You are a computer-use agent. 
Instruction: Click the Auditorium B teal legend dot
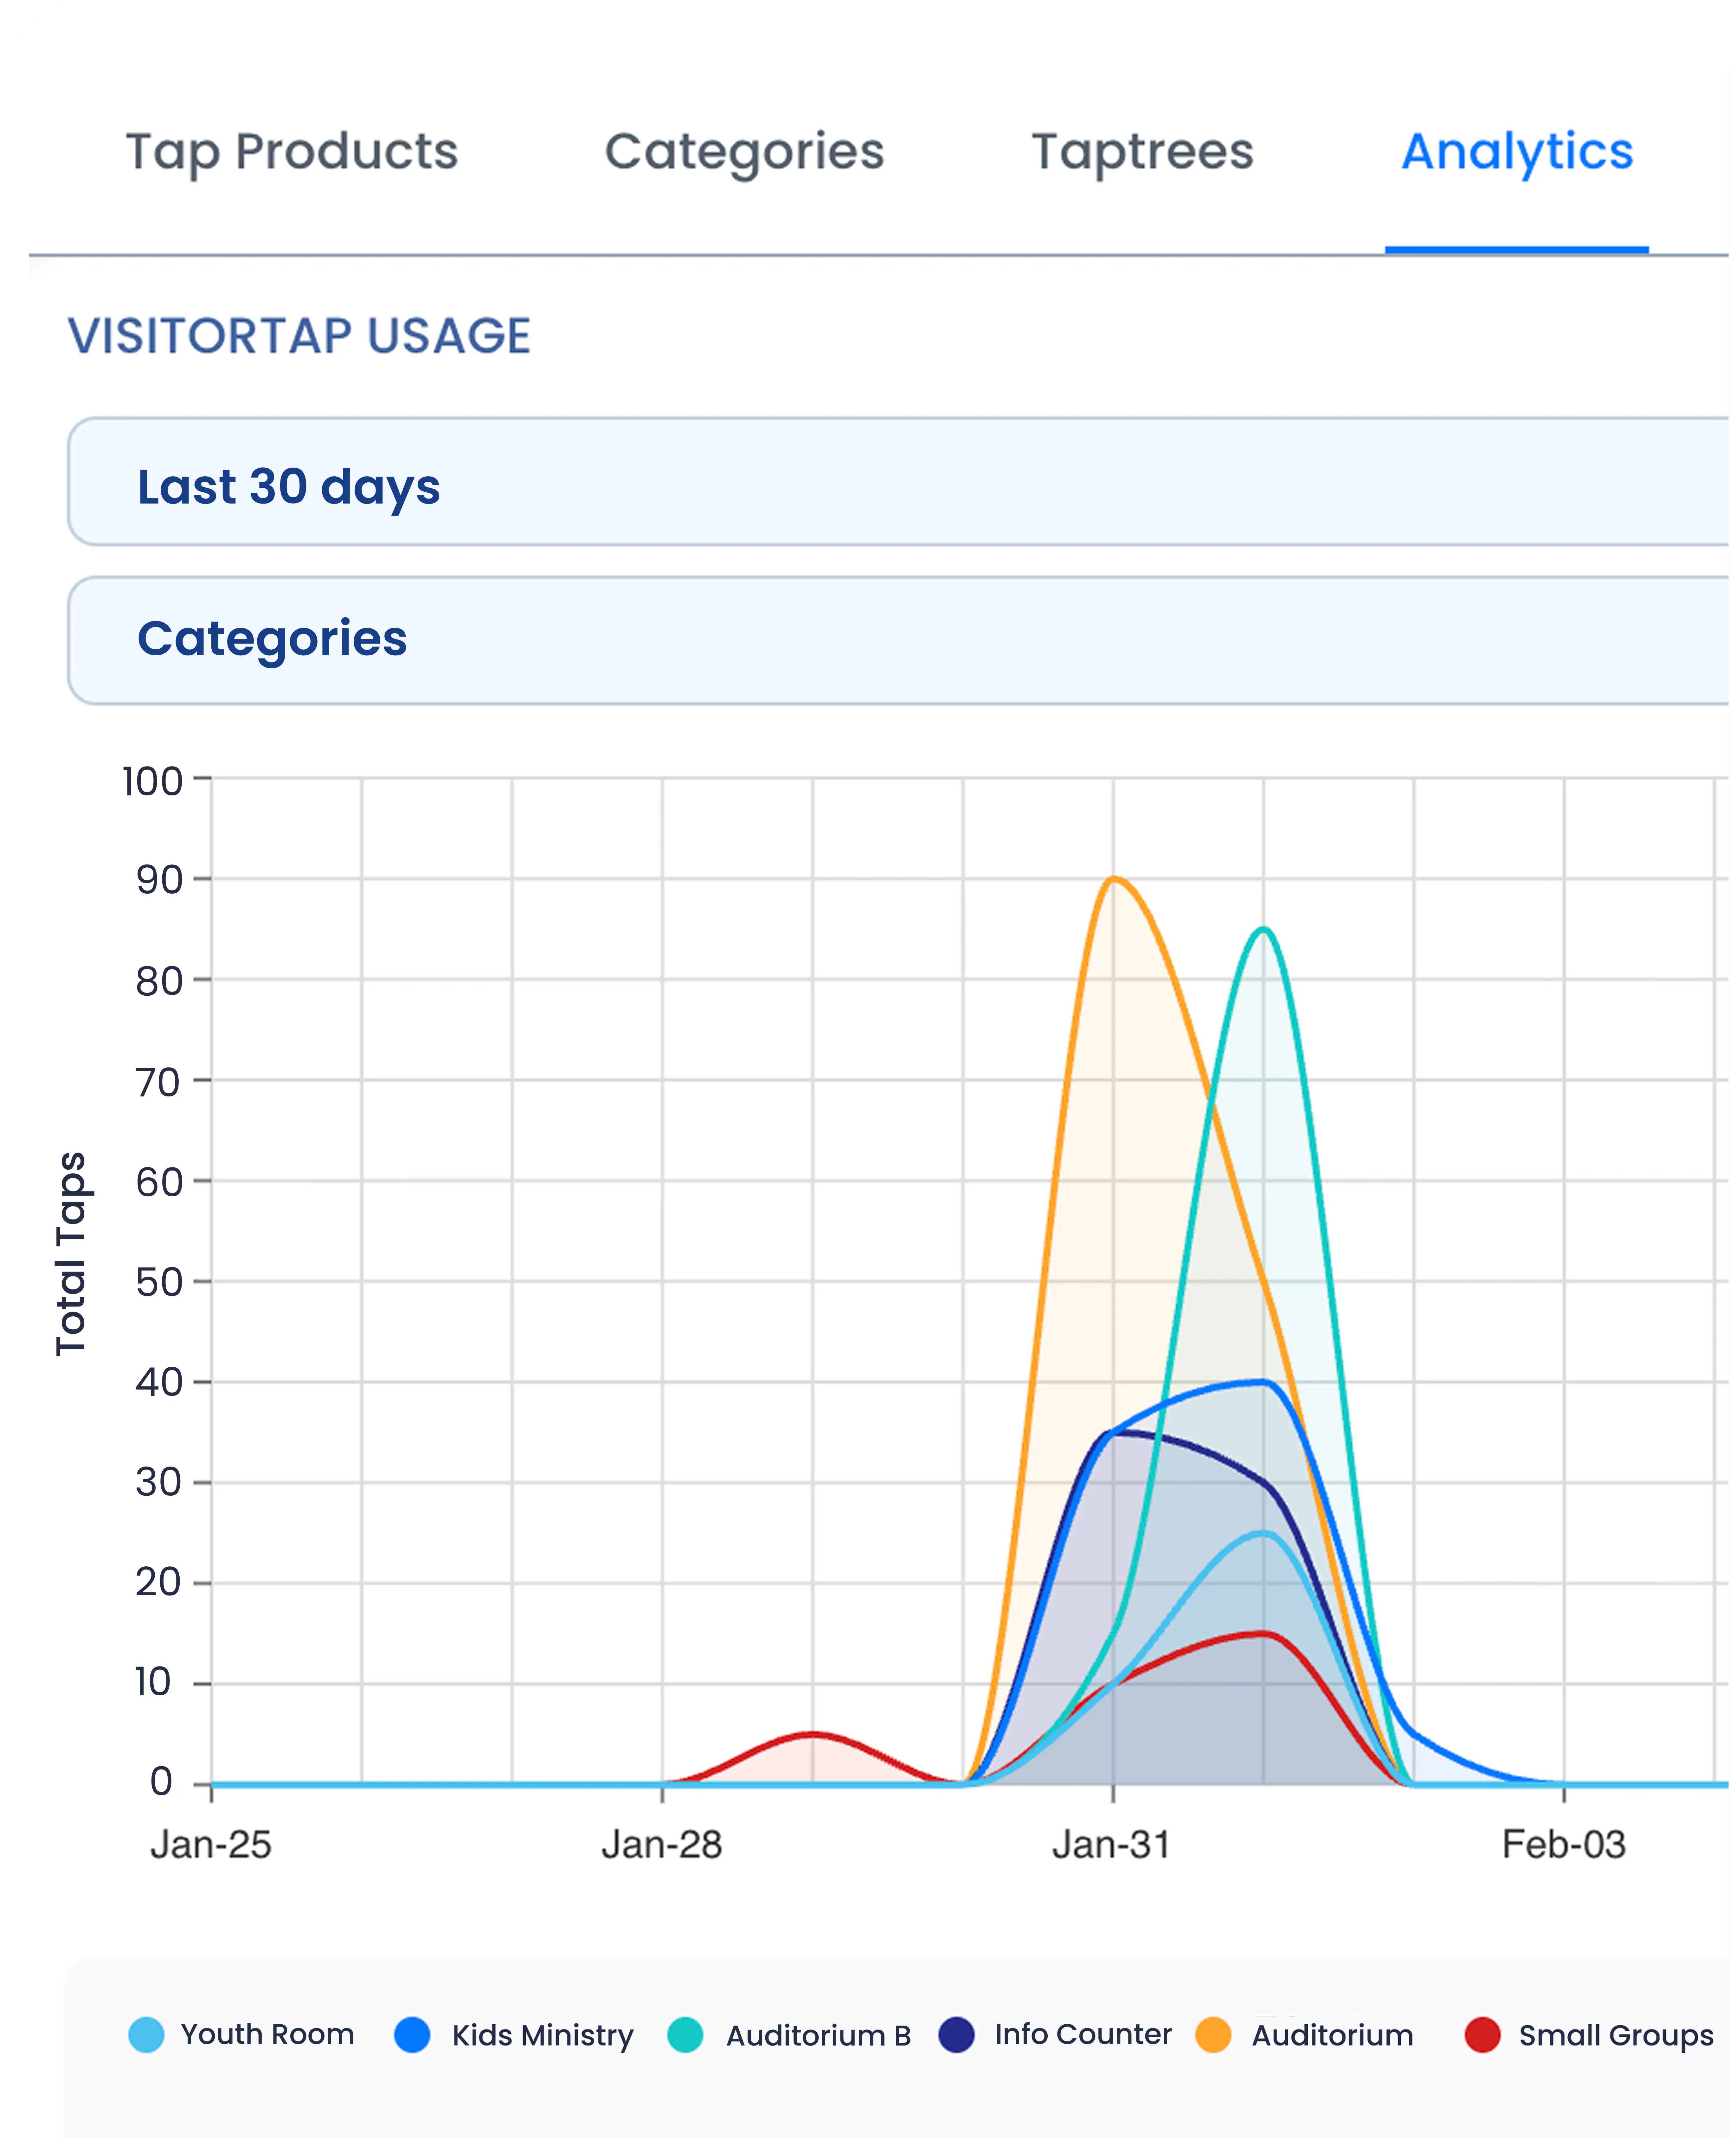tap(685, 2035)
